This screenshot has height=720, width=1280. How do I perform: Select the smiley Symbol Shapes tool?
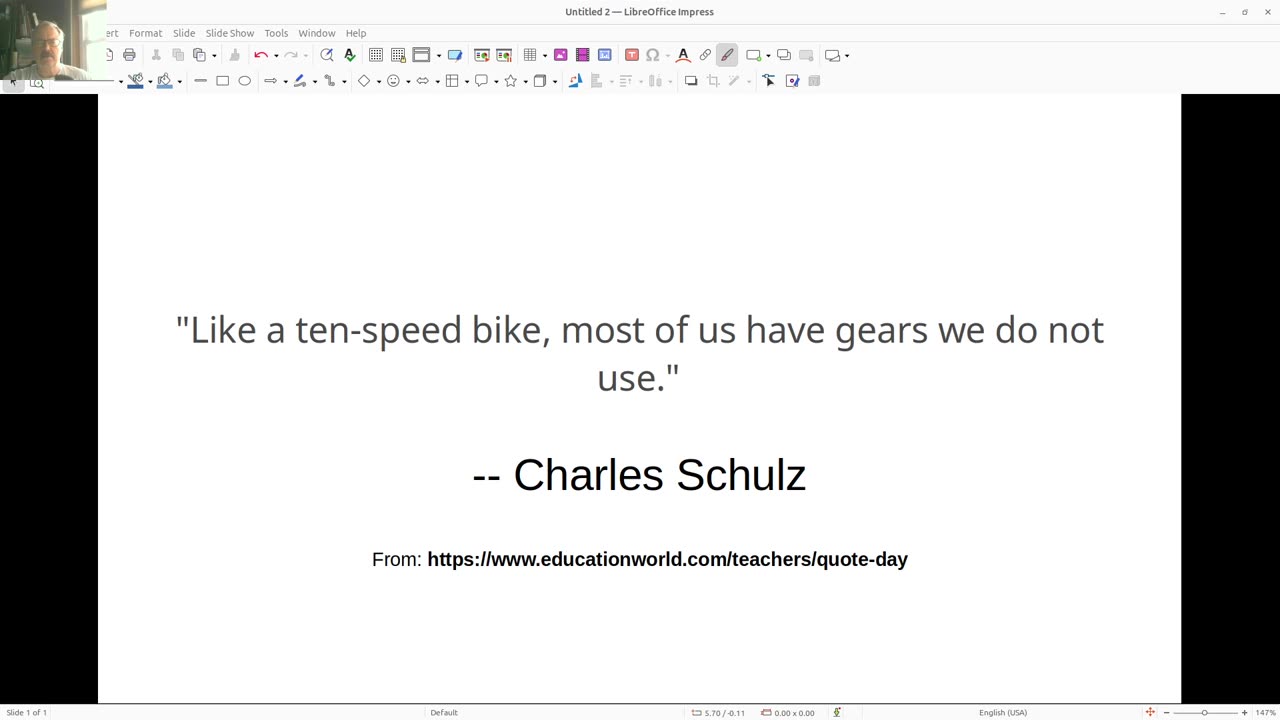(x=393, y=81)
